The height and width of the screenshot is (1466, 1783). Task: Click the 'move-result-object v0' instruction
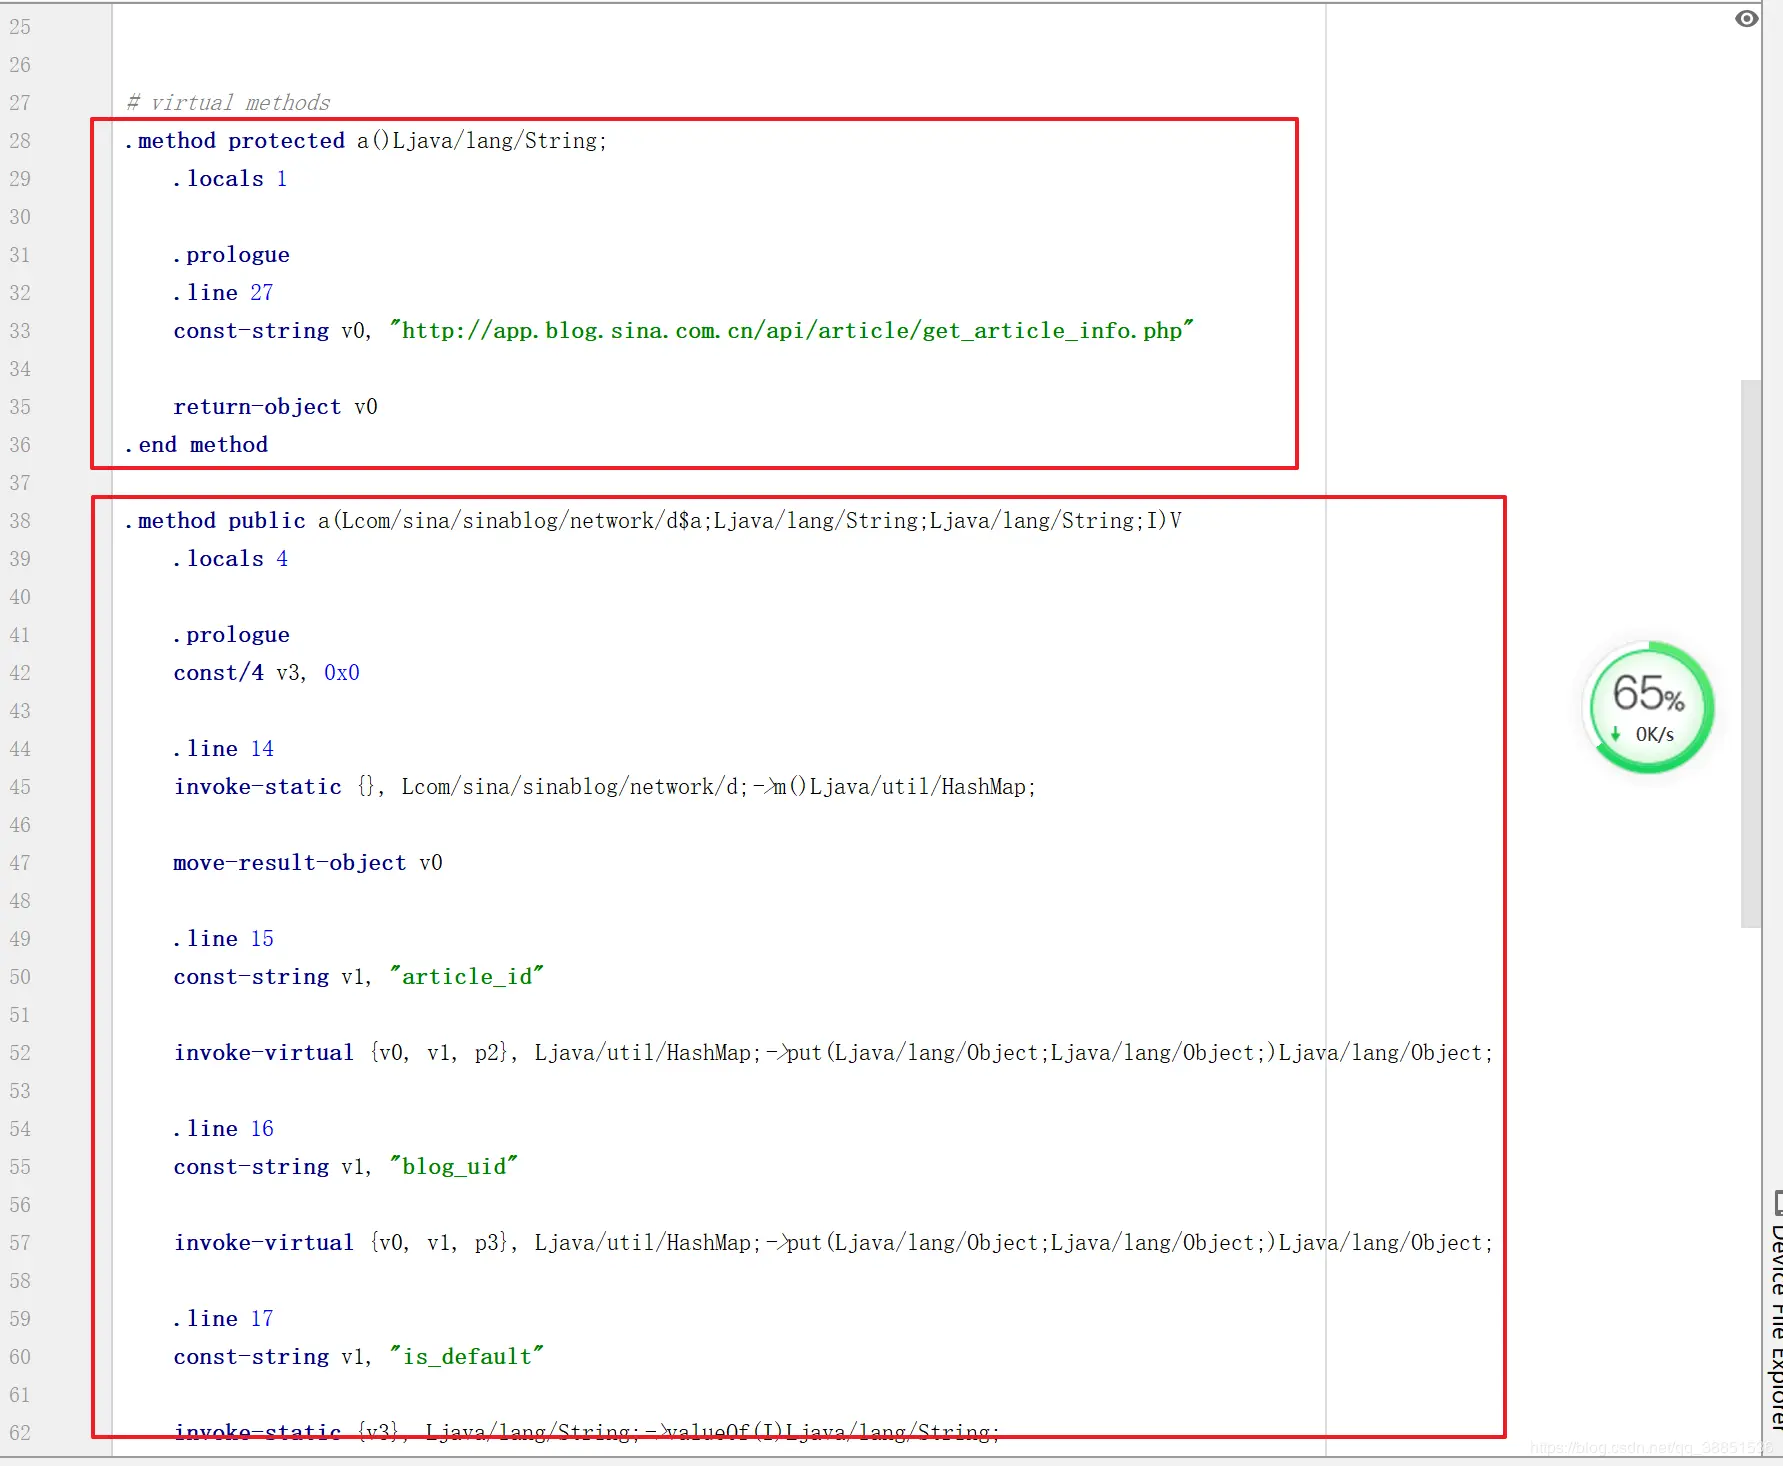pyautogui.click(x=308, y=863)
